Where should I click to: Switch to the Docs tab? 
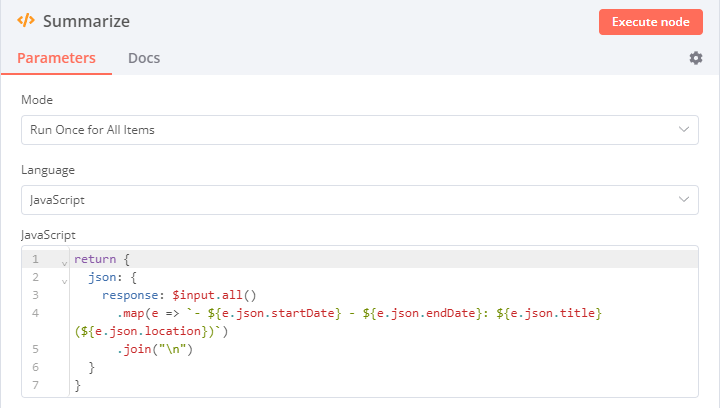pyautogui.click(x=144, y=58)
